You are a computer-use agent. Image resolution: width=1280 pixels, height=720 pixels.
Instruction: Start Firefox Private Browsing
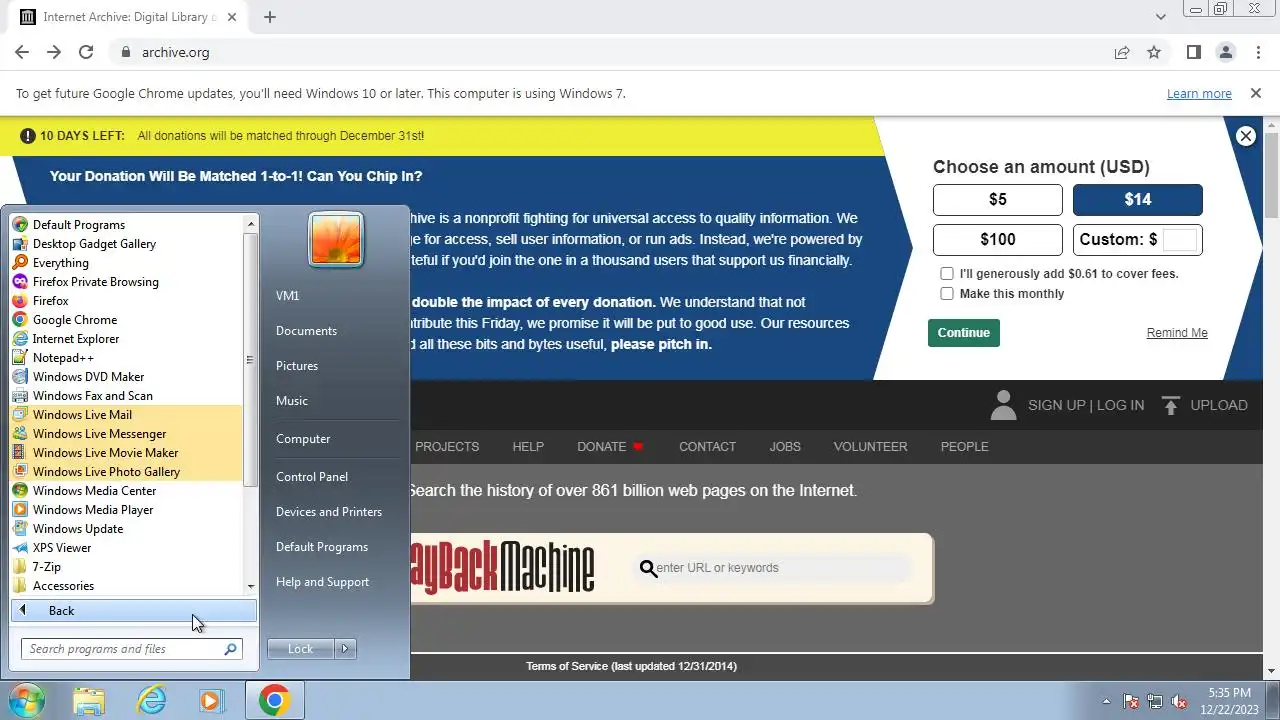pyautogui.click(x=95, y=282)
